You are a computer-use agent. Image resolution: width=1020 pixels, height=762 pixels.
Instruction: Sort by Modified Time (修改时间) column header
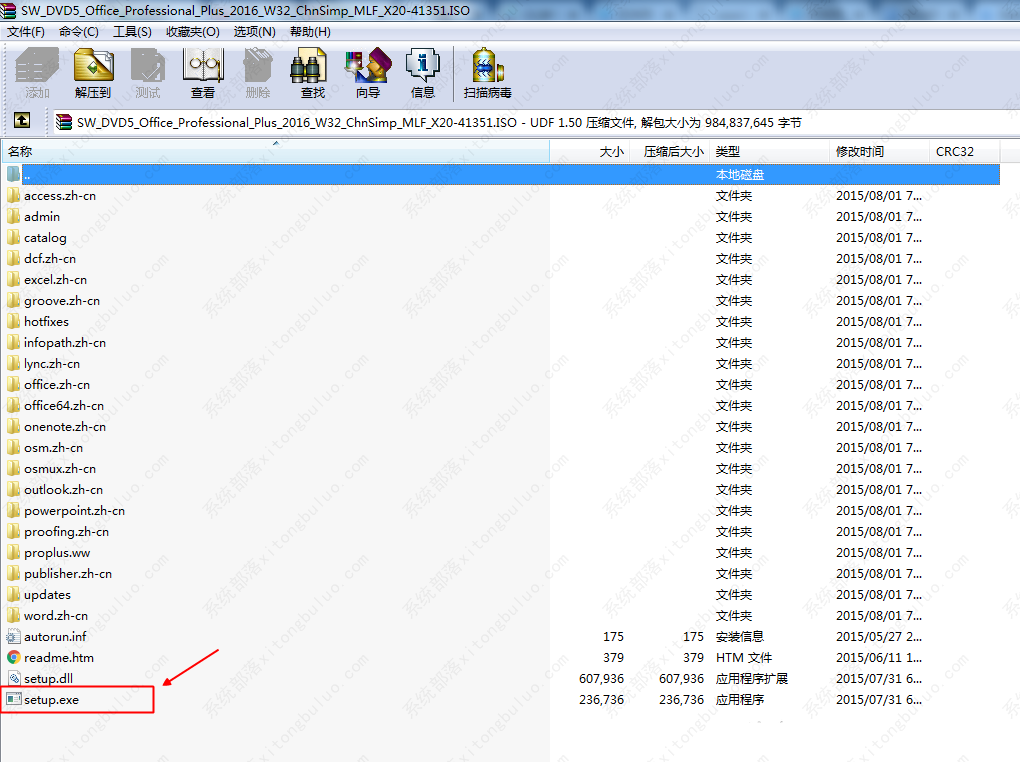click(879, 152)
